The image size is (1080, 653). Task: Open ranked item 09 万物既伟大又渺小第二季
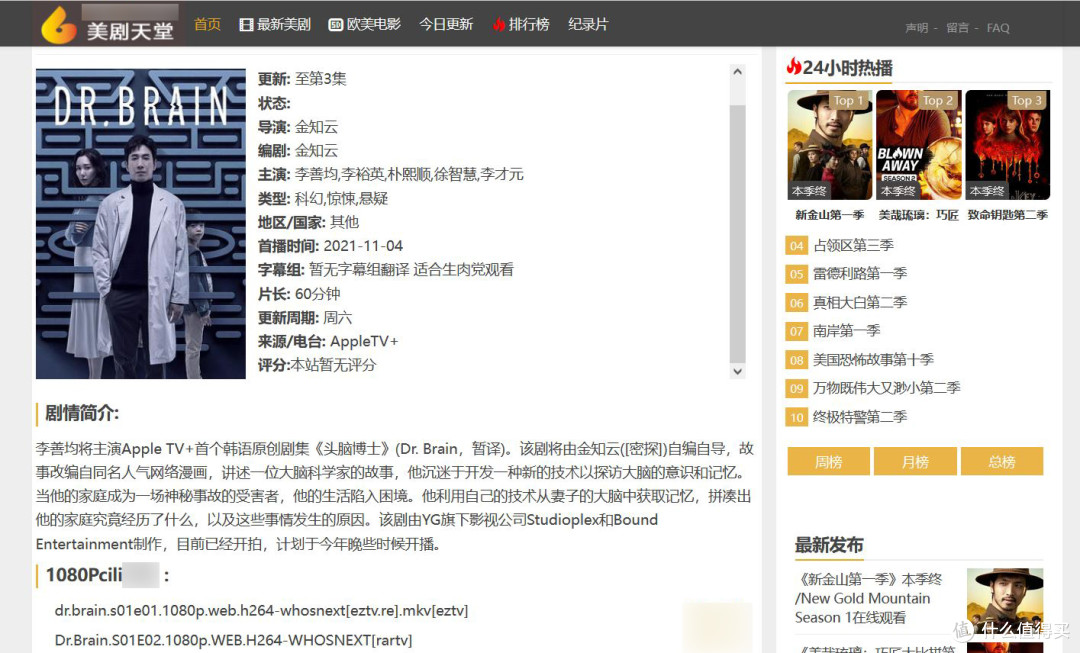(x=886, y=388)
